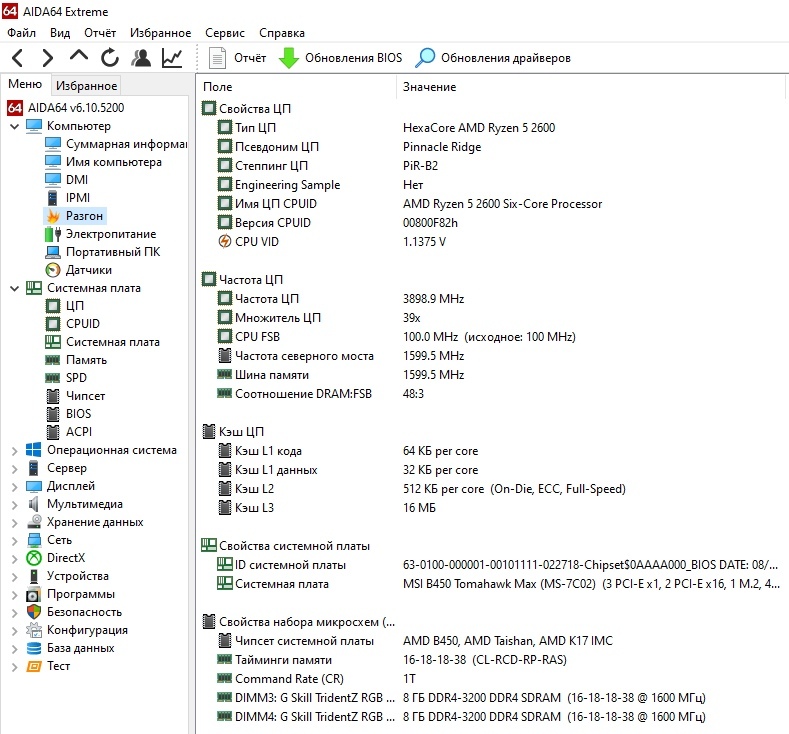Select Безопасность shield icon in tree
The image size is (789, 734).
click(34, 612)
